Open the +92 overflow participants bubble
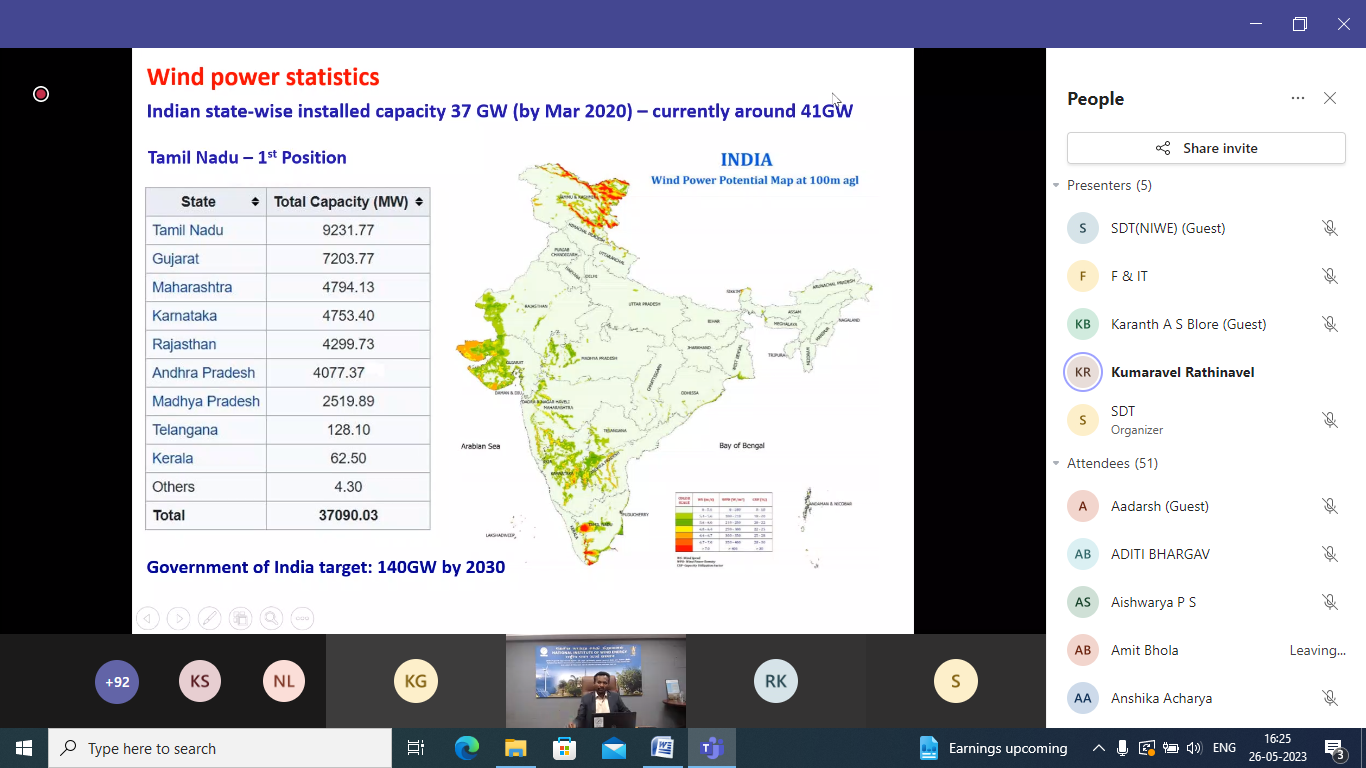 (x=117, y=682)
